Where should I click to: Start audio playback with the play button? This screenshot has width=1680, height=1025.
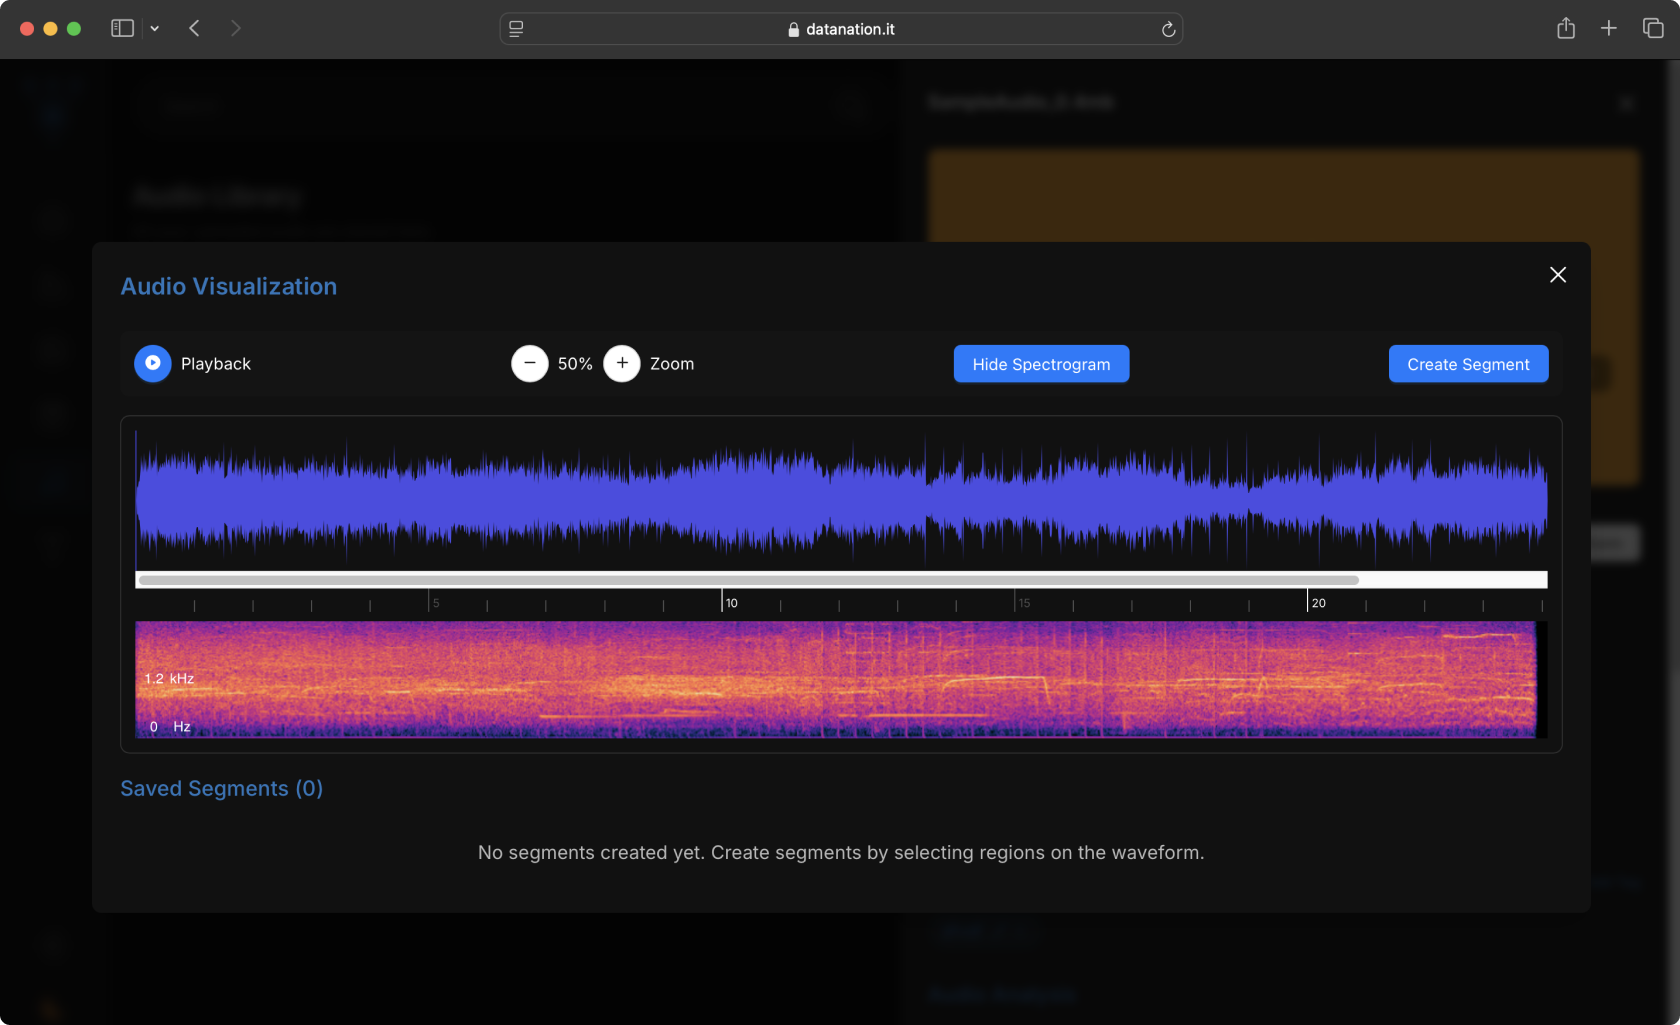click(x=153, y=363)
